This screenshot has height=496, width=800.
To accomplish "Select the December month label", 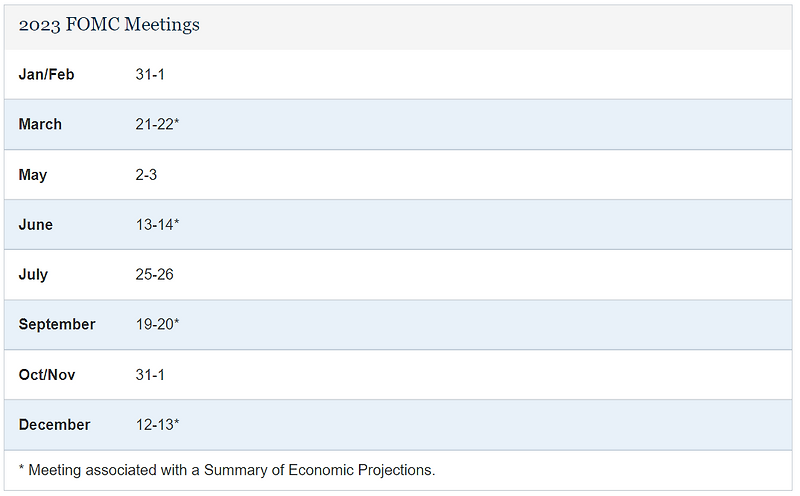I will tap(54, 425).
